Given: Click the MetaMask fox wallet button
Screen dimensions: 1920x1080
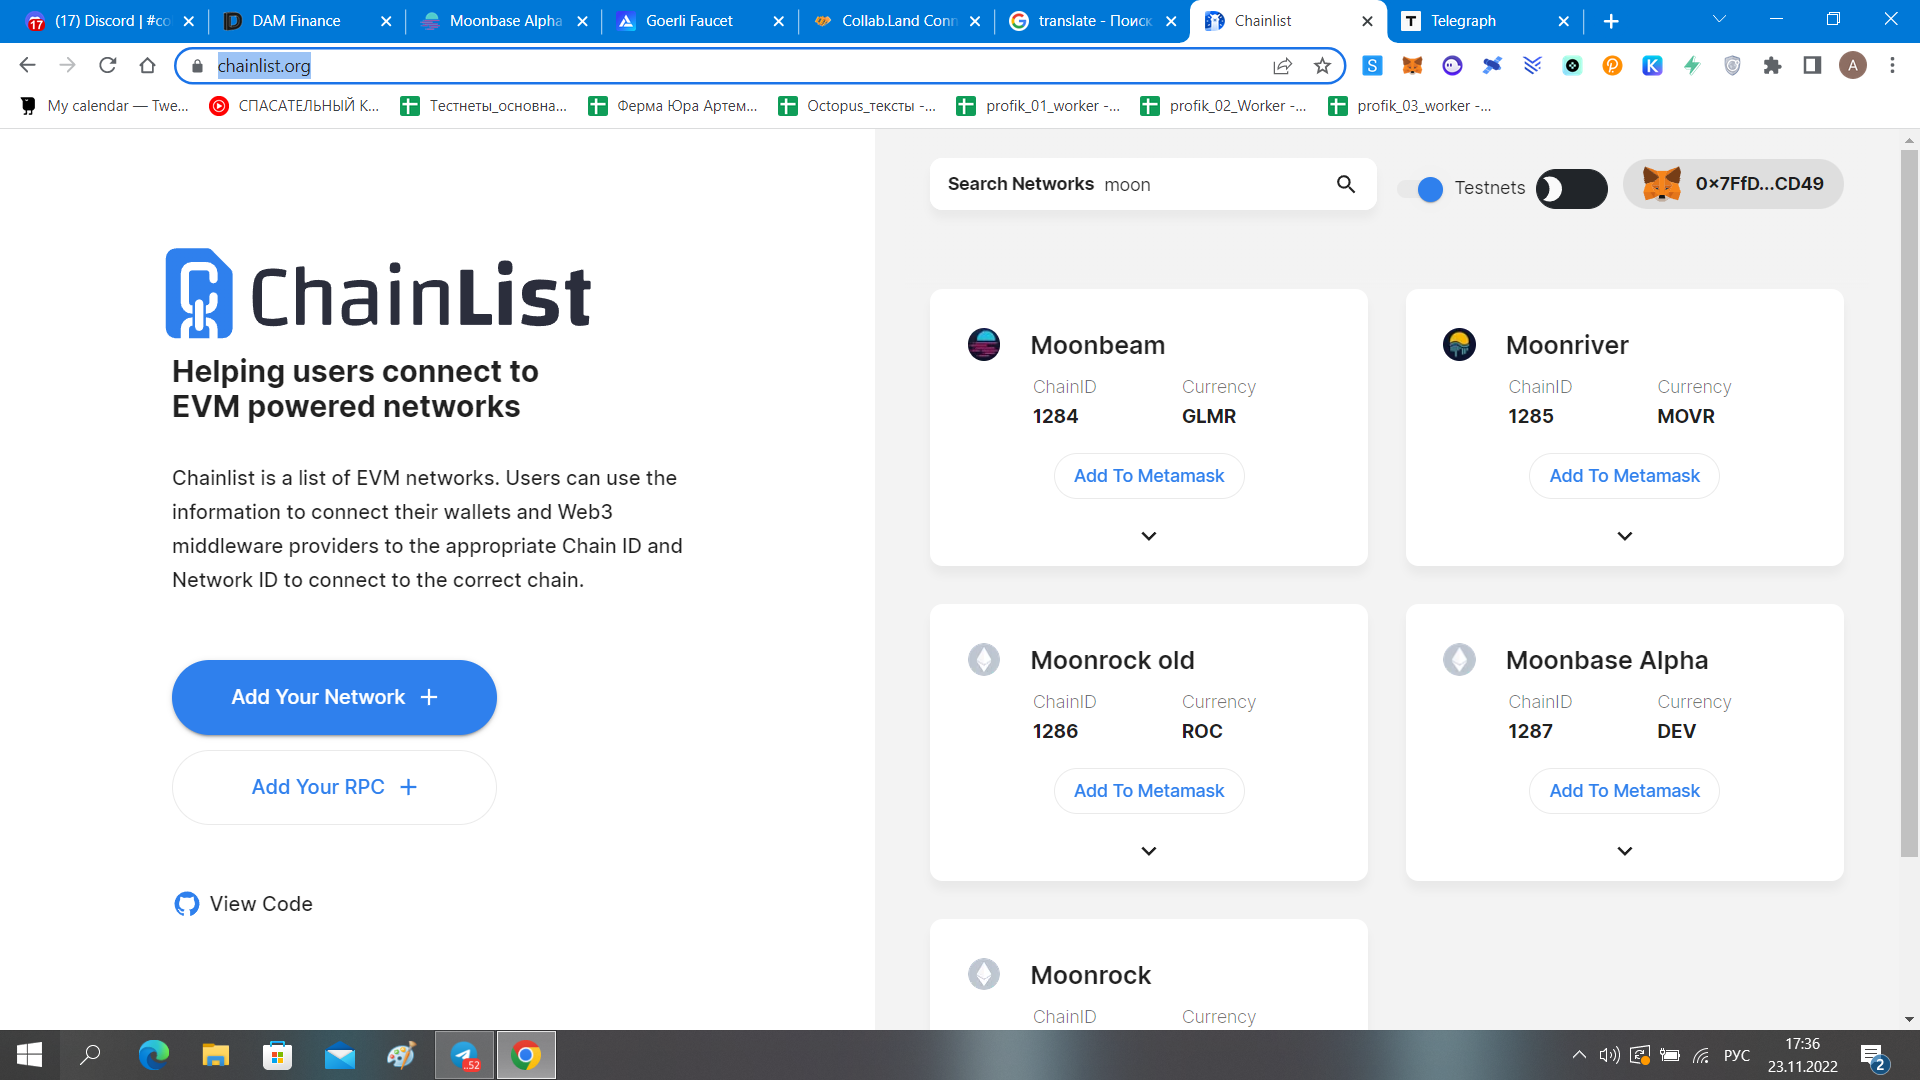Looking at the screenshot, I should click(x=1732, y=184).
